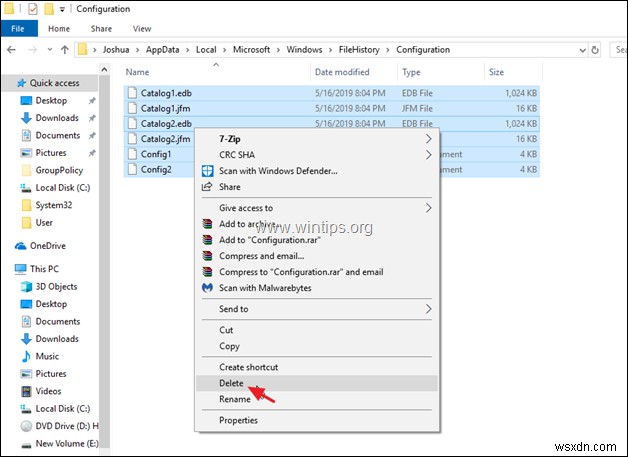The image size is (628, 457).
Task: Click the navigation pane scroll up arrow
Action: point(104,70)
